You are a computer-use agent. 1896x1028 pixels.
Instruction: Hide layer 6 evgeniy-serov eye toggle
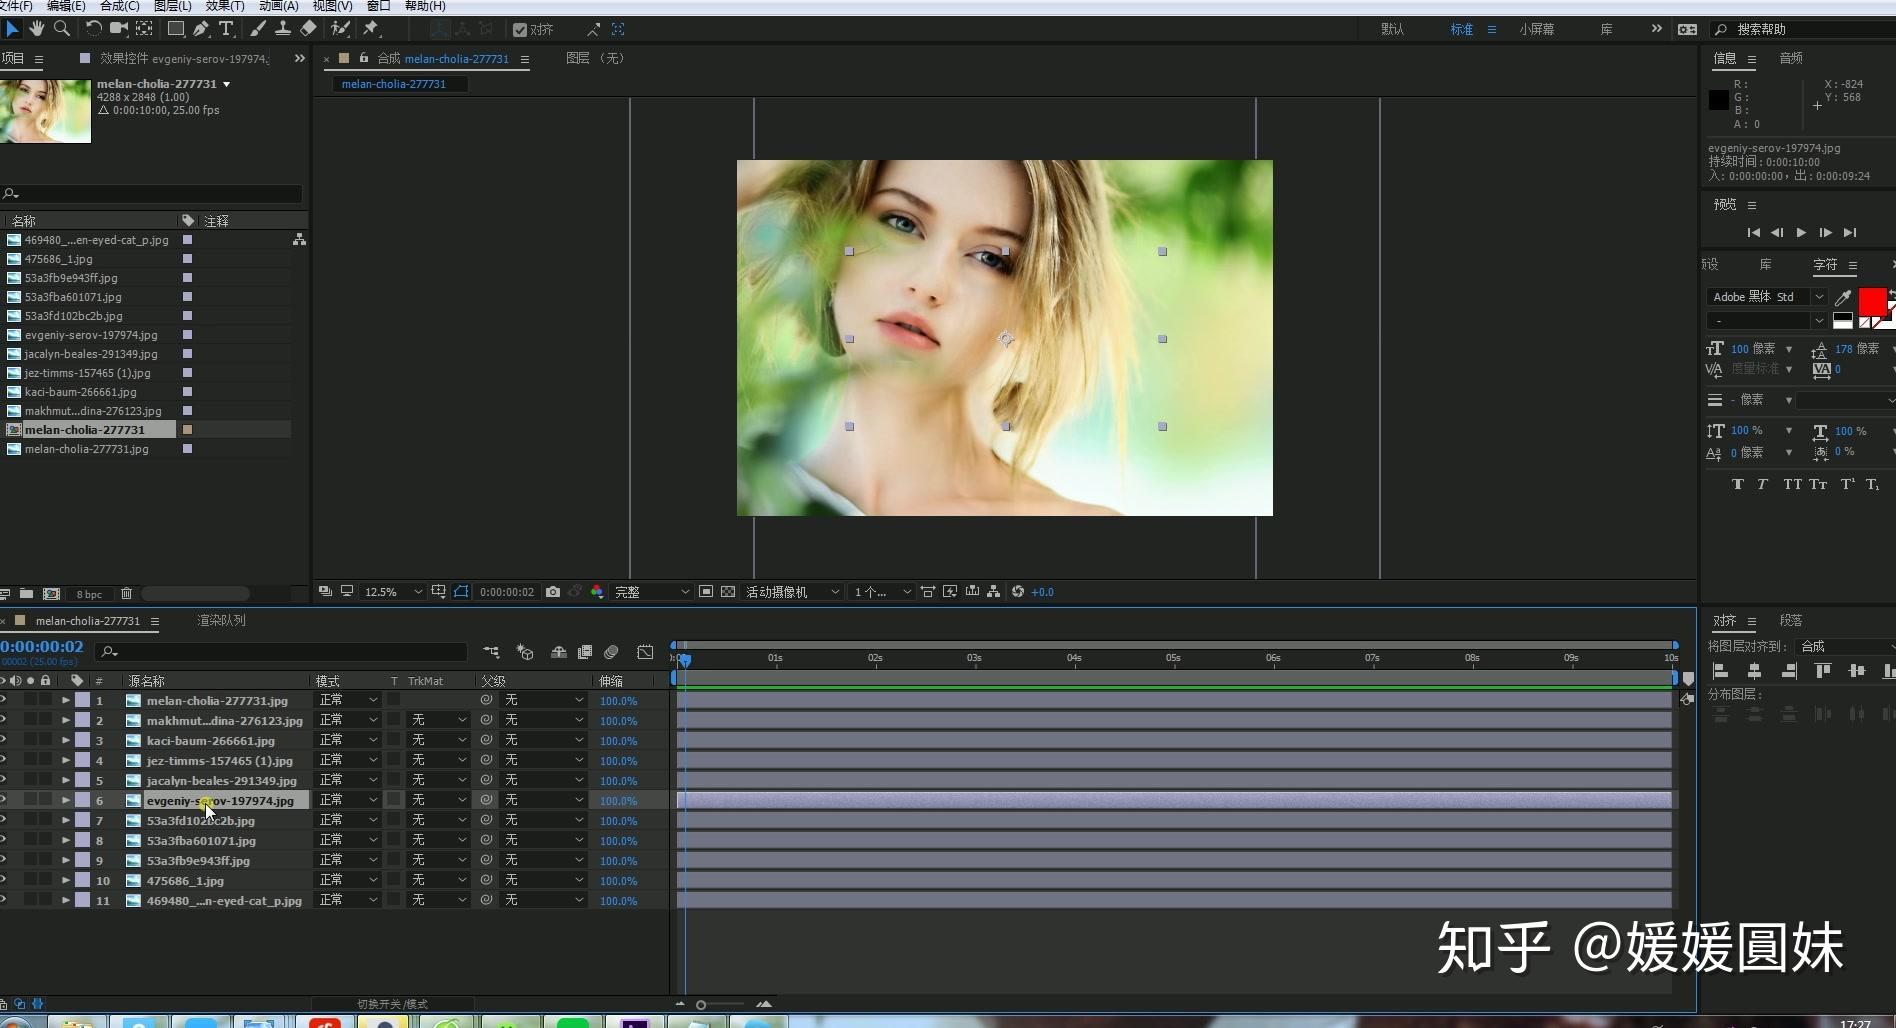pyautogui.click(x=3, y=800)
